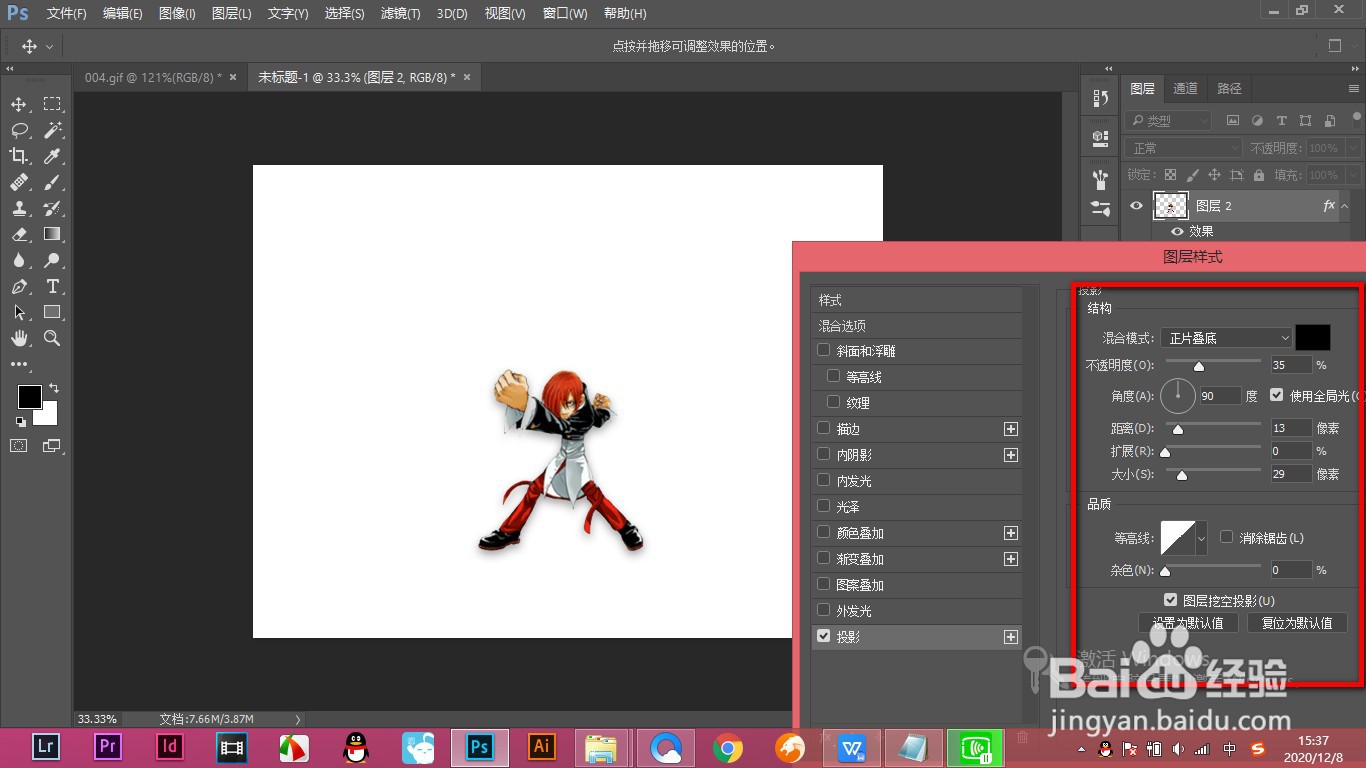Reset default foreground and background colors
The height and width of the screenshot is (768, 1366).
(21, 422)
